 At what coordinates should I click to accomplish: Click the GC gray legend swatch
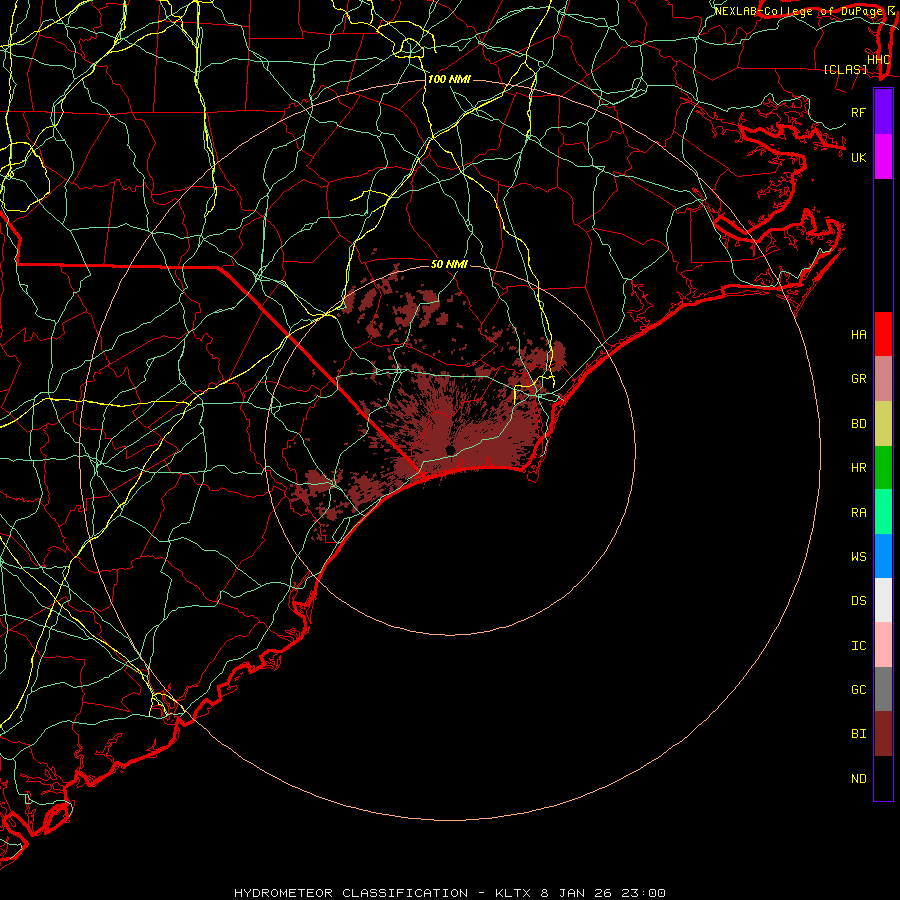point(883,689)
